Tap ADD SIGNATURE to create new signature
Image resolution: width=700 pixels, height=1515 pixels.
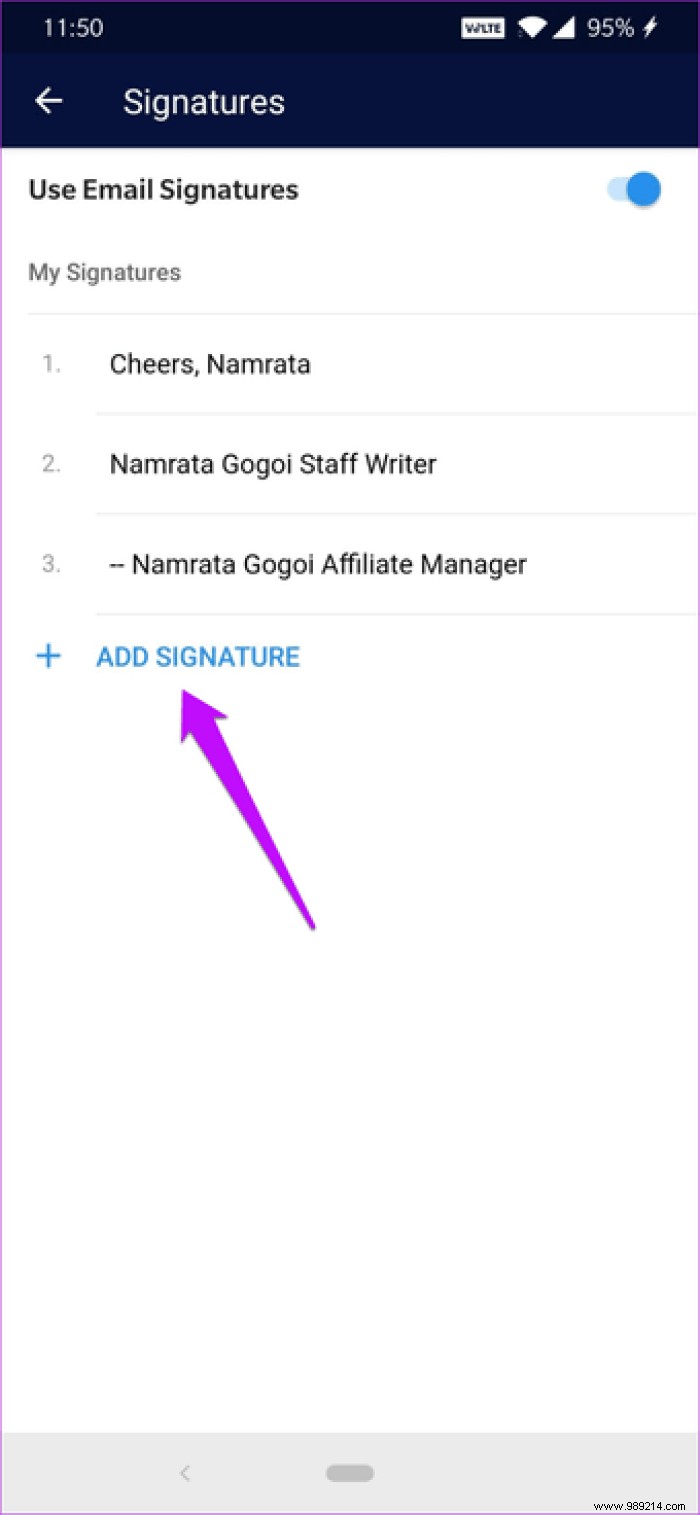point(197,656)
